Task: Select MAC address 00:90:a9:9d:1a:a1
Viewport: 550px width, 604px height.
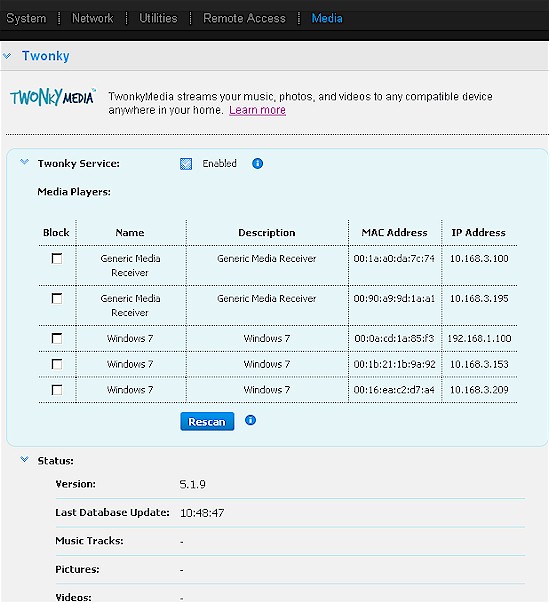Action: coord(394,299)
